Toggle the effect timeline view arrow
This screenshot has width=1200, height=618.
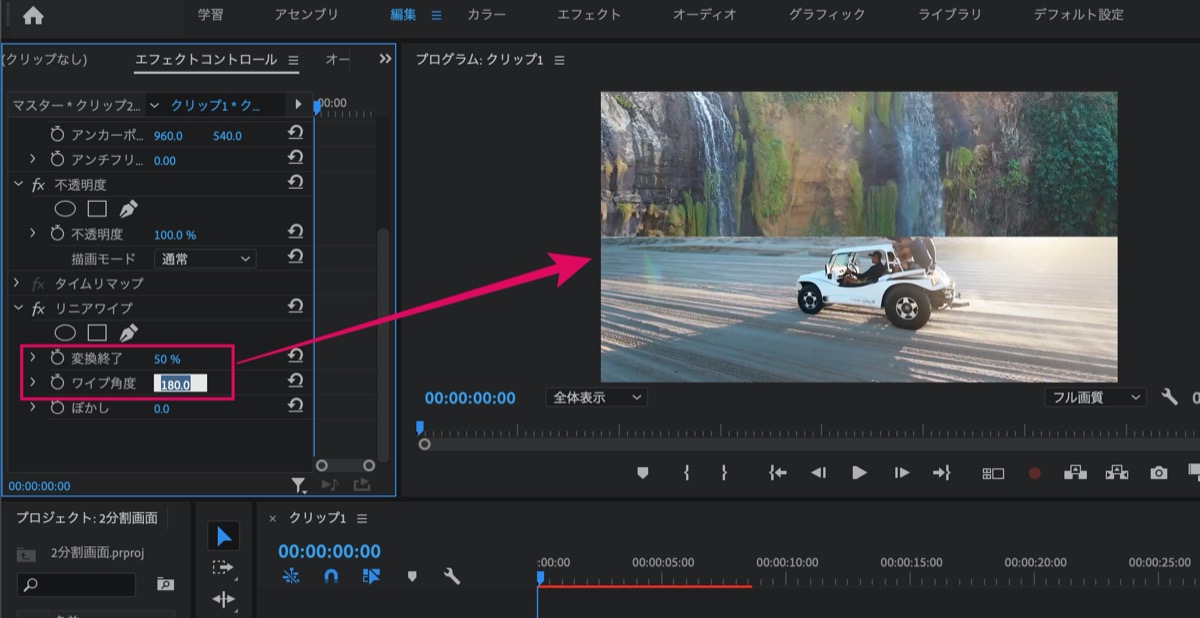(298, 104)
